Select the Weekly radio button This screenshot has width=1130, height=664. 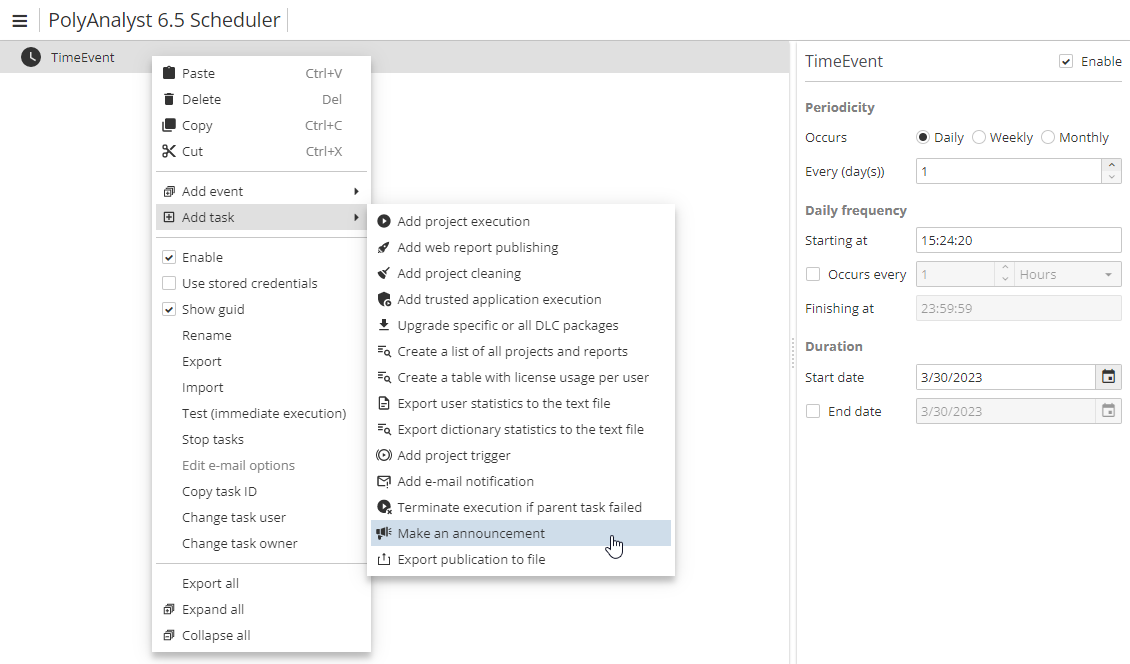coord(979,137)
